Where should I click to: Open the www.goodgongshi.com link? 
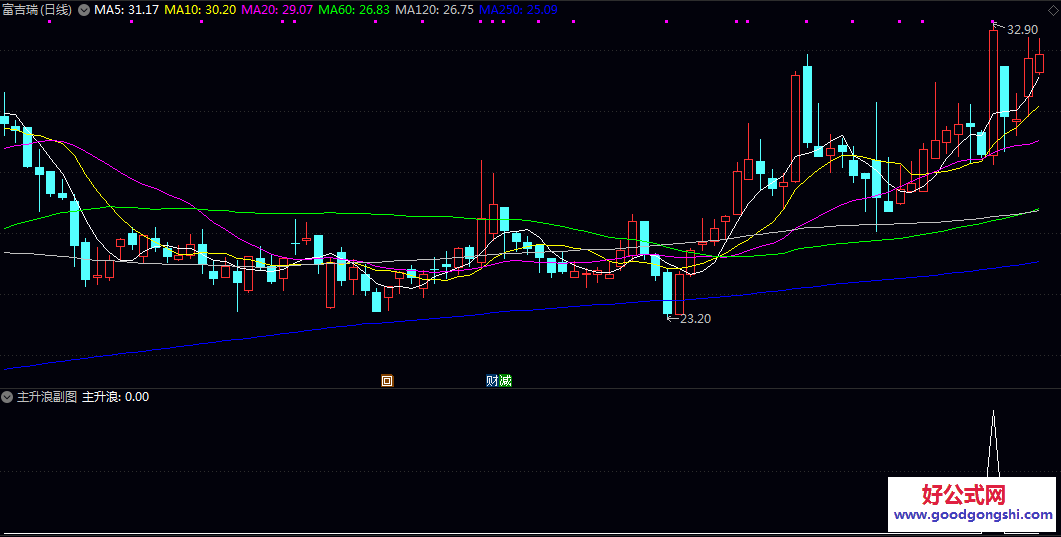[973, 515]
